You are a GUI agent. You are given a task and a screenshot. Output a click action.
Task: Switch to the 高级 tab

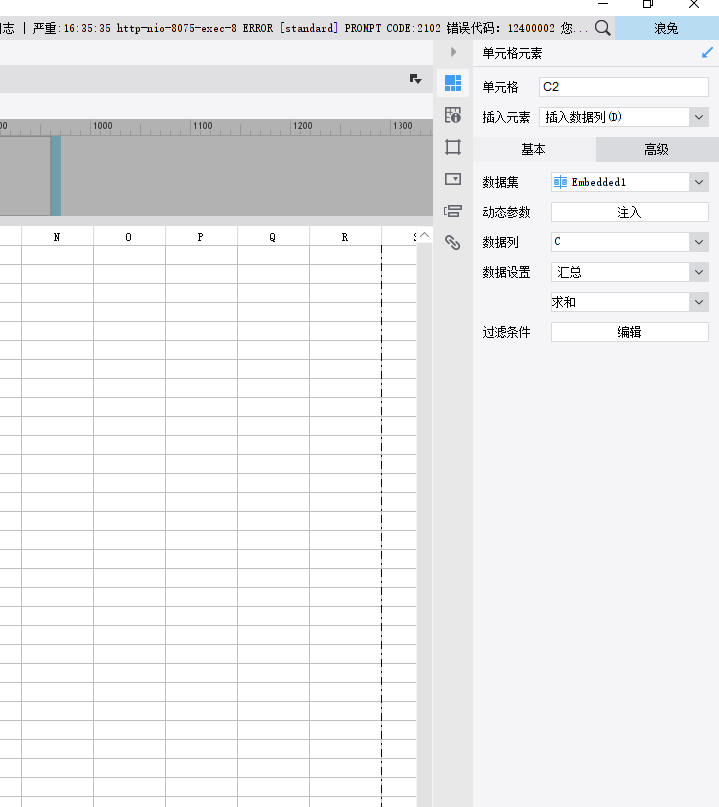[x=656, y=149]
